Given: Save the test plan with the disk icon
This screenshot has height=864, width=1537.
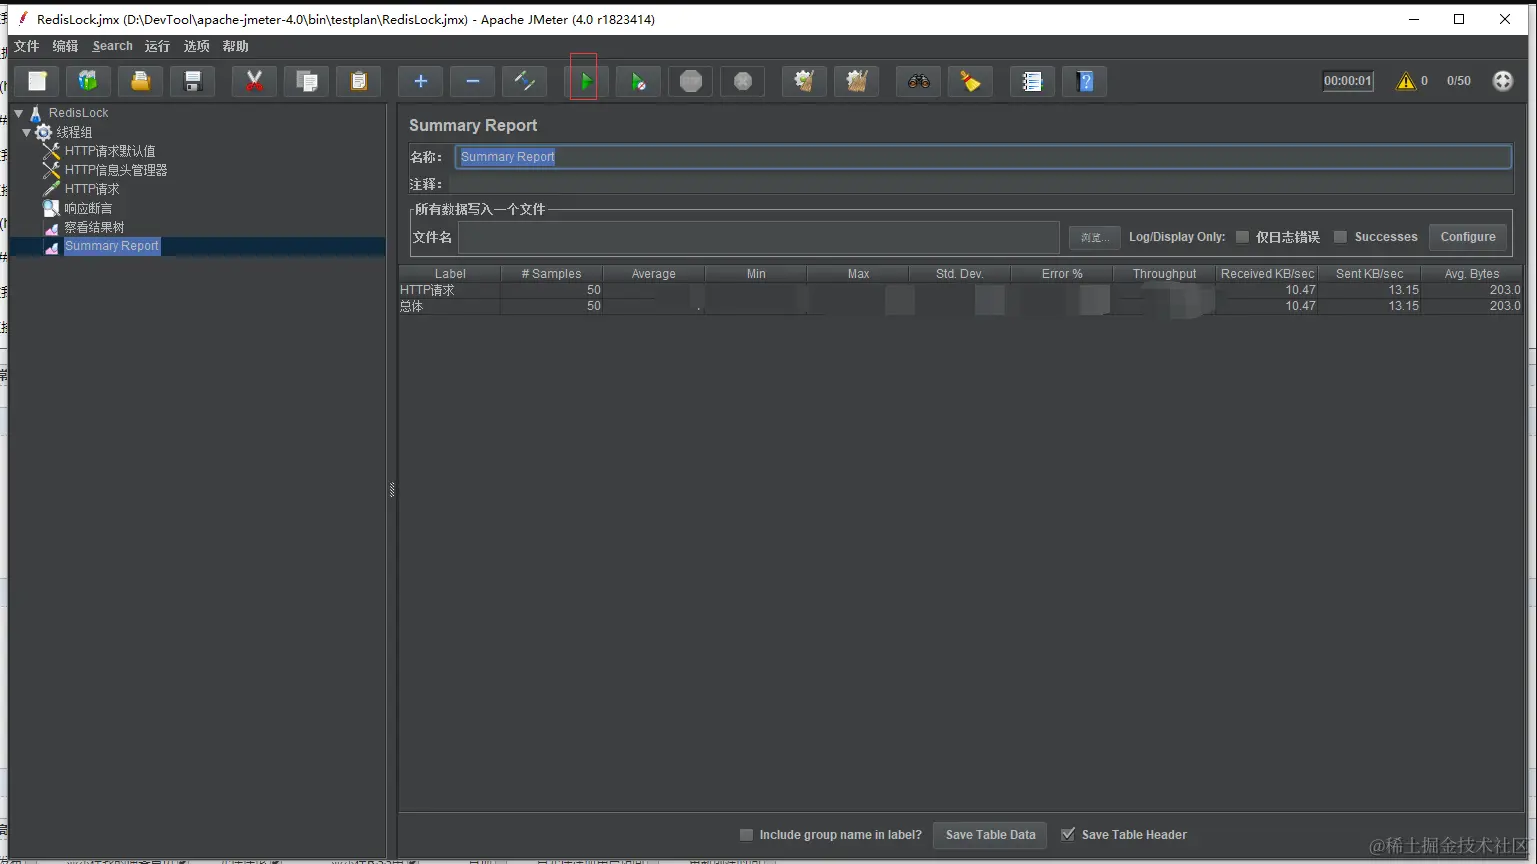Looking at the screenshot, I should [193, 82].
